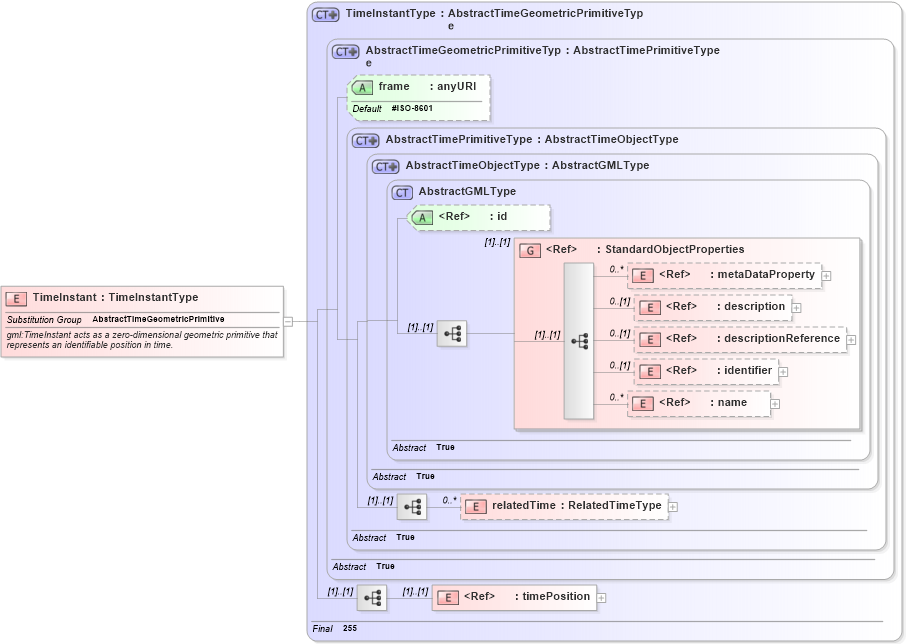Expand the metaDataProperty element
The height and width of the screenshot is (644, 907).
(826, 276)
